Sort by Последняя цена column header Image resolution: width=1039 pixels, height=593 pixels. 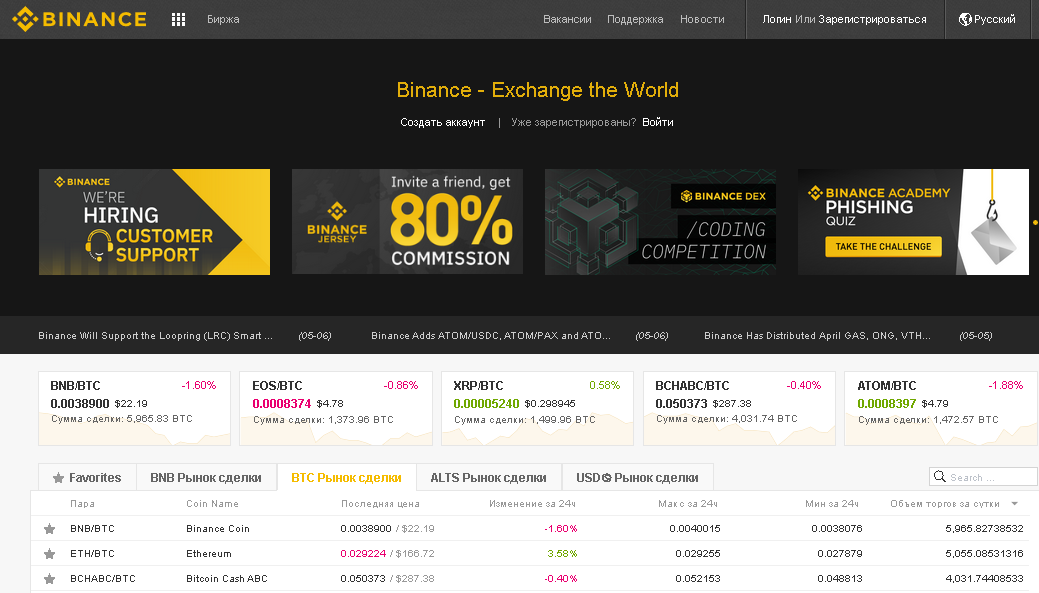tap(380, 504)
